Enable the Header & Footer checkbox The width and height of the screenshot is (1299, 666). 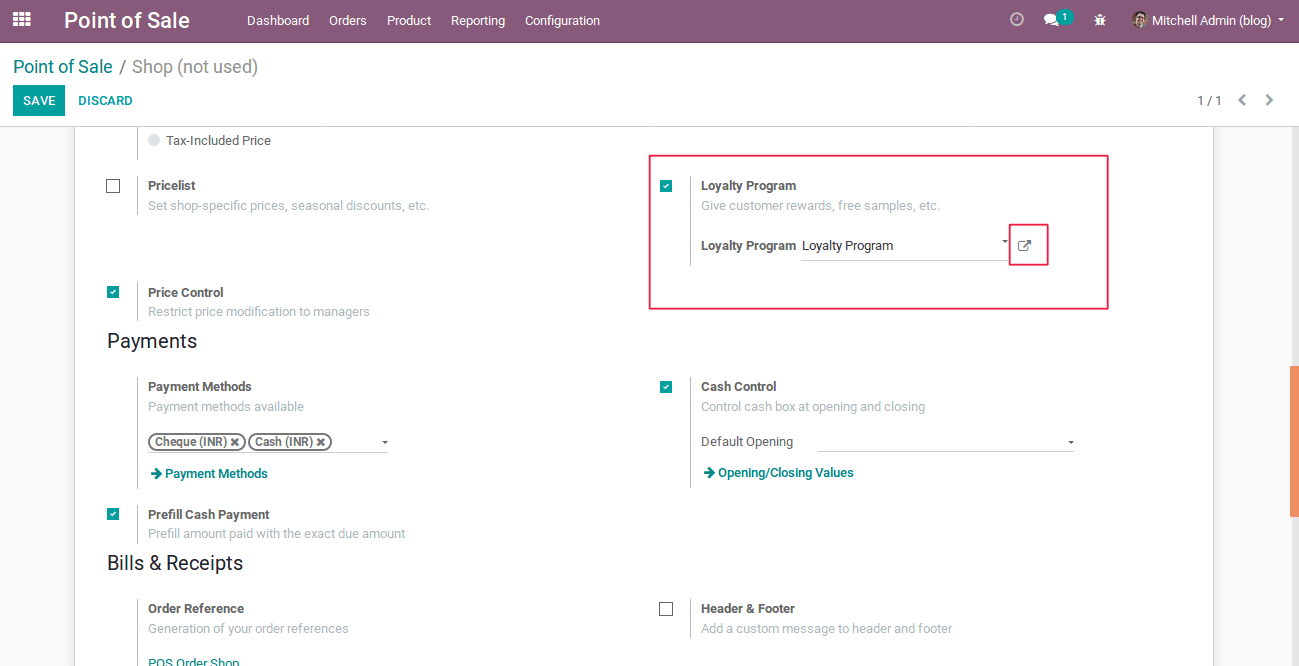pos(666,609)
